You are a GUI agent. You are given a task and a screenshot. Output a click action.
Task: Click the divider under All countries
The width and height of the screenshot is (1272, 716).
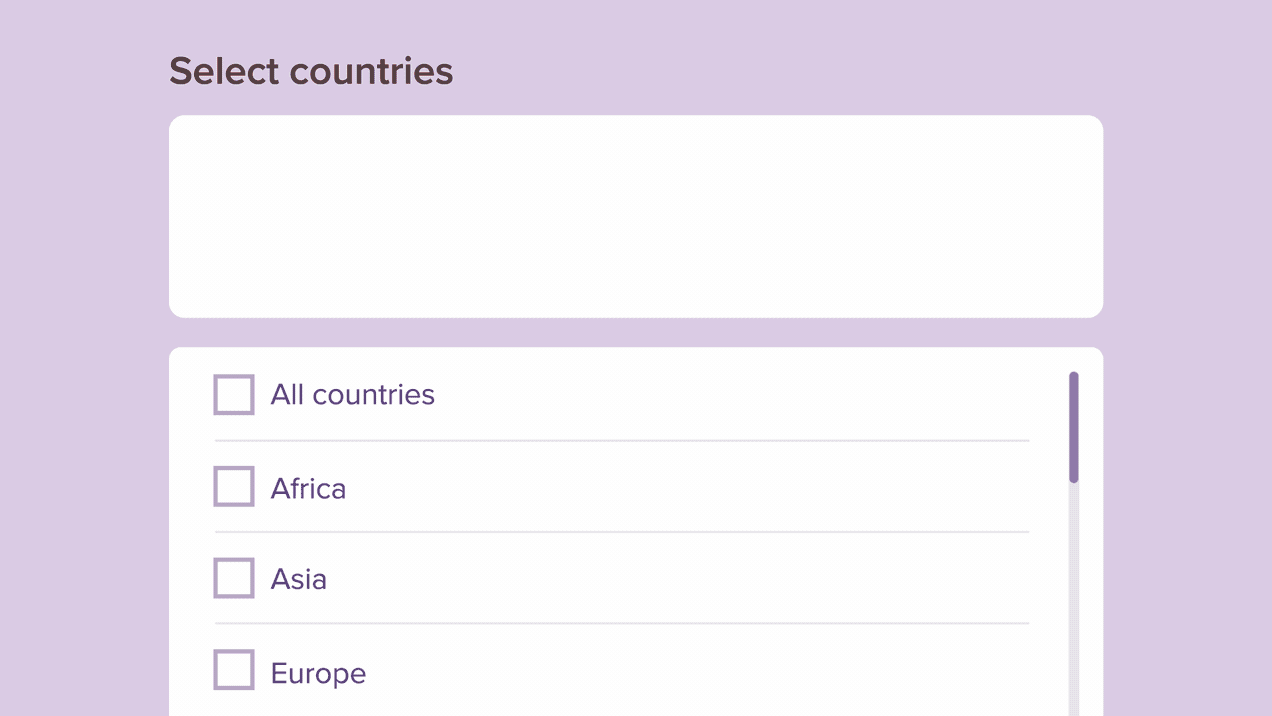click(x=620, y=440)
